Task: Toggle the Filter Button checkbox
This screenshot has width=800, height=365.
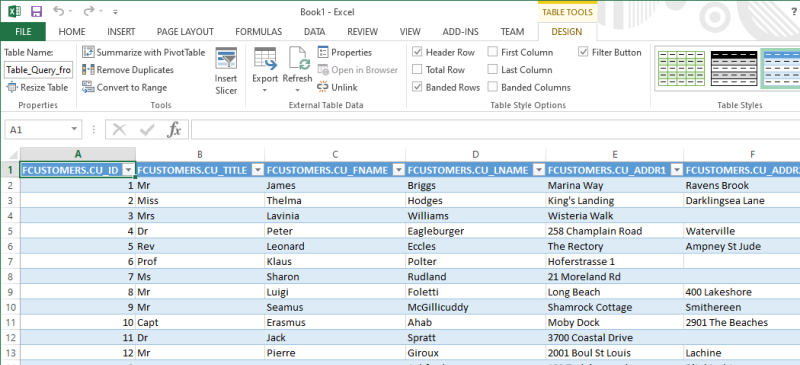Action: tap(583, 52)
